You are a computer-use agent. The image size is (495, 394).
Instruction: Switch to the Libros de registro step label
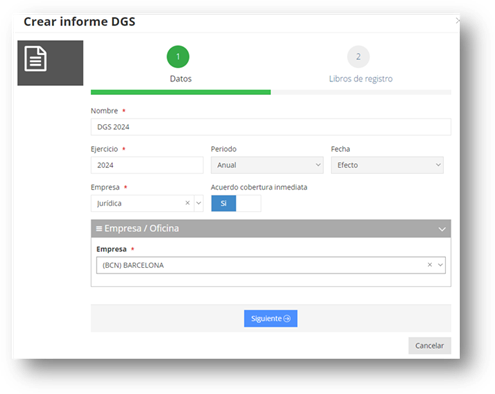click(x=361, y=79)
